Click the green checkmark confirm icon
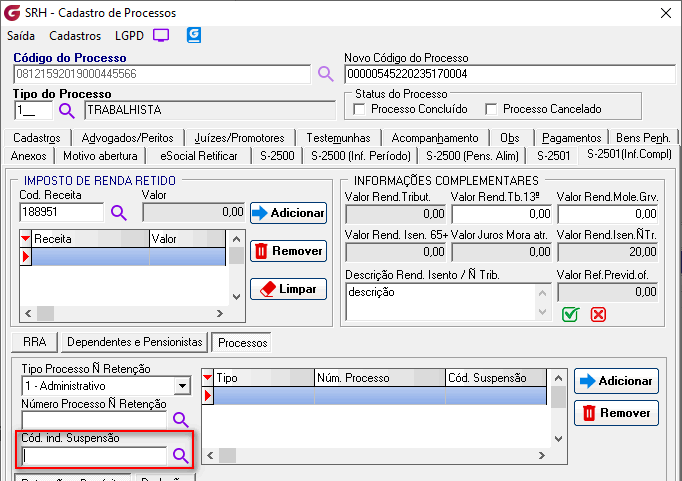The height and width of the screenshot is (481, 682). [x=570, y=315]
